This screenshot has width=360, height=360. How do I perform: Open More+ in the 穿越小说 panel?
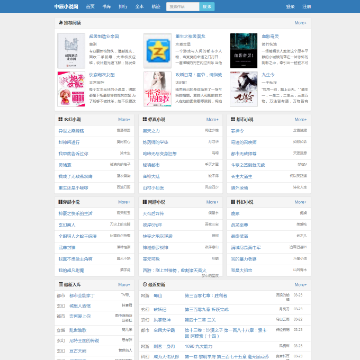(x=124, y=202)
